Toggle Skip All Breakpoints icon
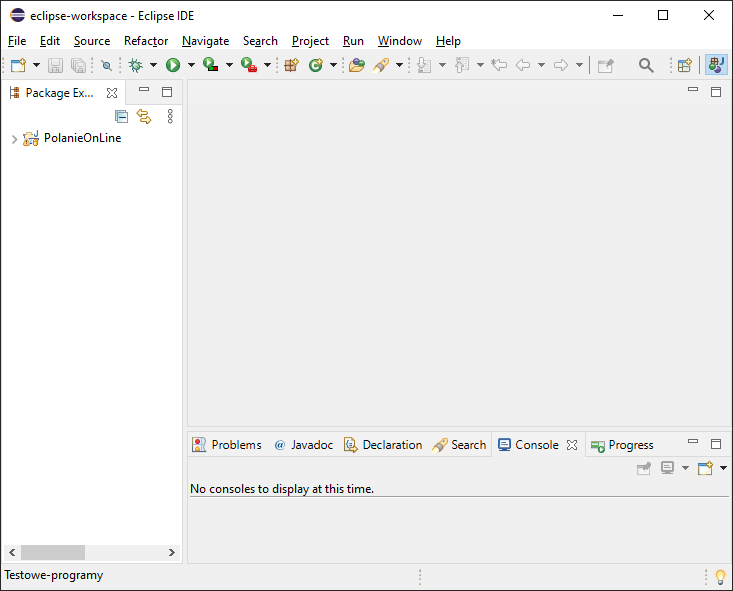The width and height of the screenshot is (733, 591). coord(106,65)
